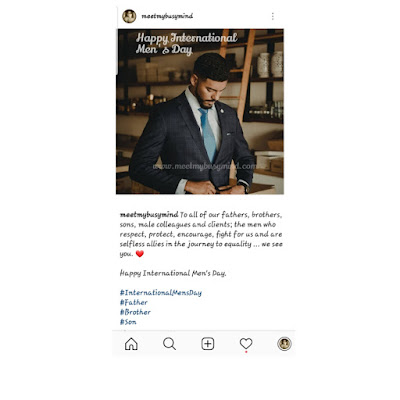This screenshot has height=400, width=400.
Task: Select the #Brother hashtag
Action: point(135,312)
